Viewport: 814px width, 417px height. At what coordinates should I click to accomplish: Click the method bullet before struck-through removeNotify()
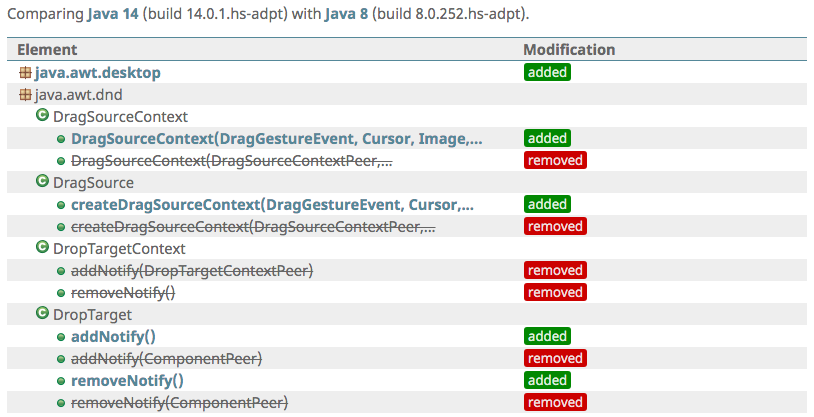[61, 293]
